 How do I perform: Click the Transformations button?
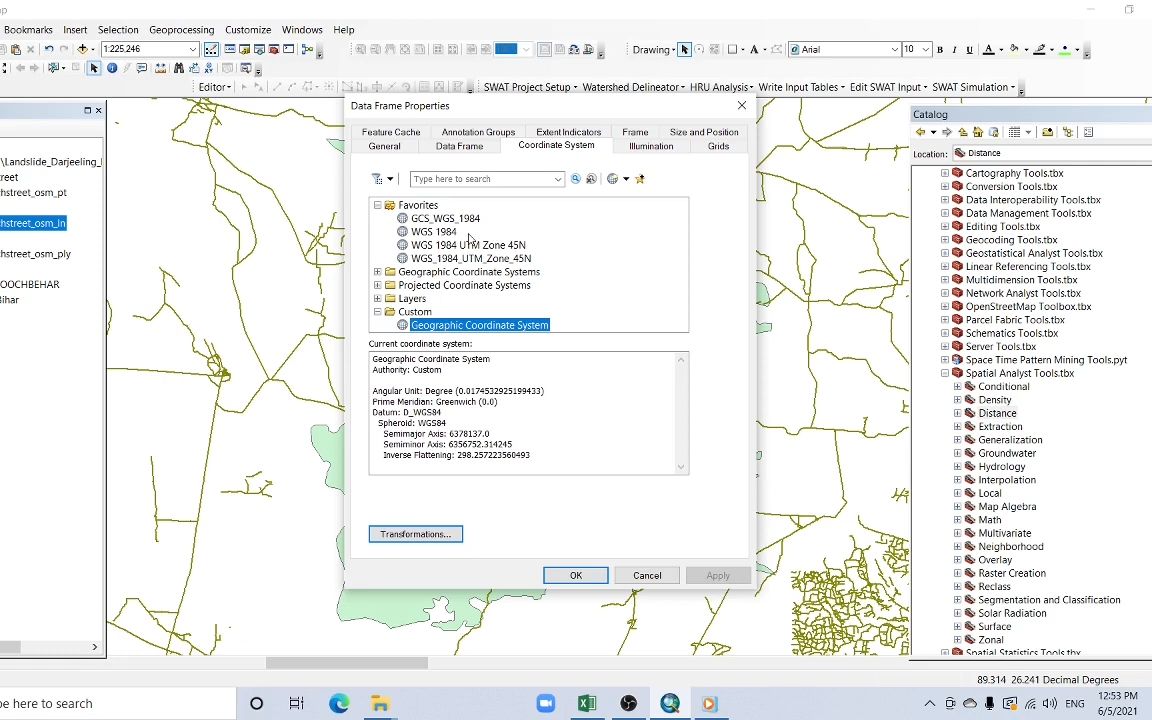click(x=415, y=533)
